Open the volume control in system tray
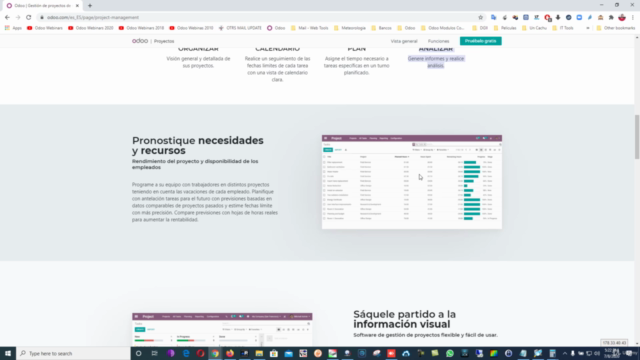The image size is (640, 360). pyautogui.click(x=597, y=353)
